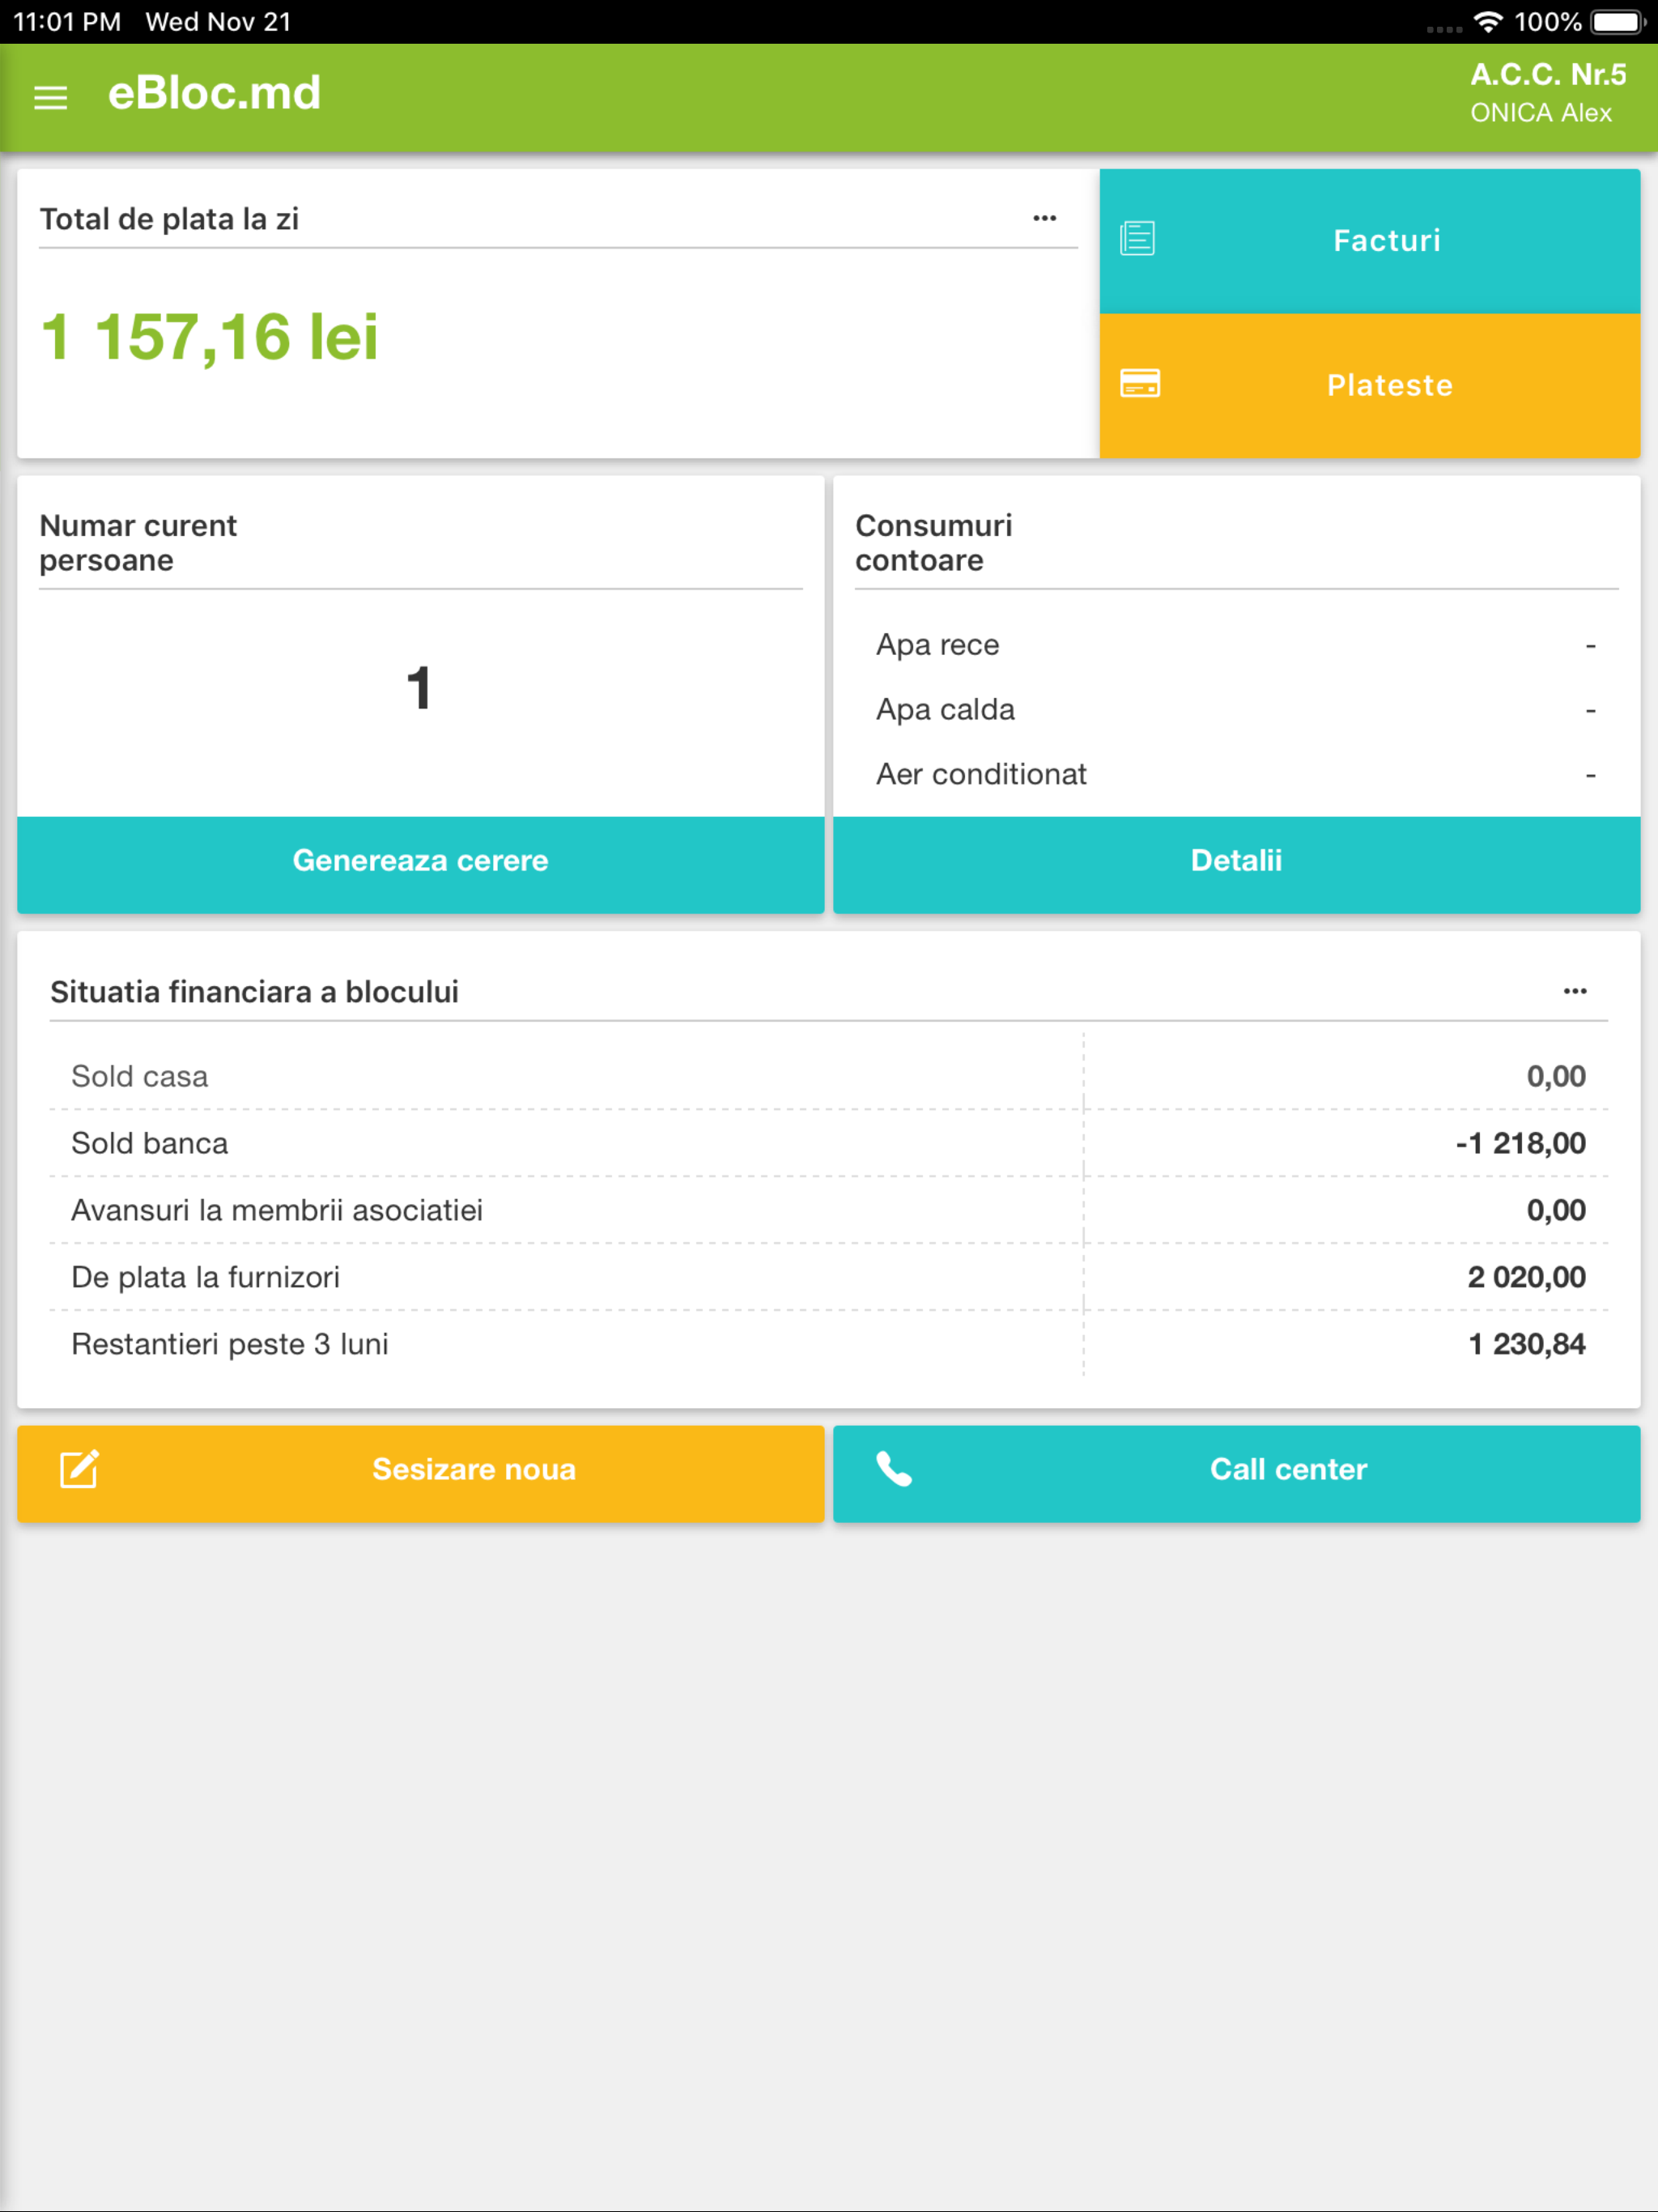Select Avansuri la membrii asociatiei row
Image resolution: width=1658 pixels, height=2212 pixels.
point(828,1210)
